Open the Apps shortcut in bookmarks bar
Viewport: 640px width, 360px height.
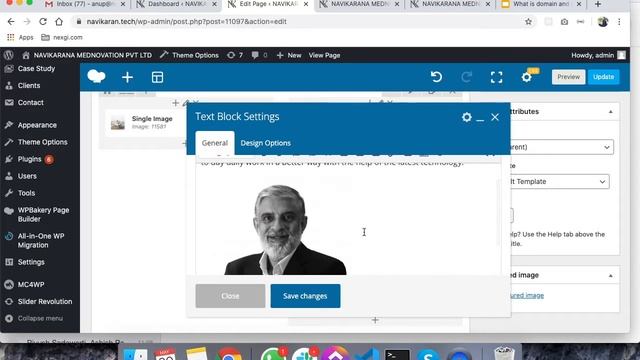pyautogui.click(x=20, y=37)
